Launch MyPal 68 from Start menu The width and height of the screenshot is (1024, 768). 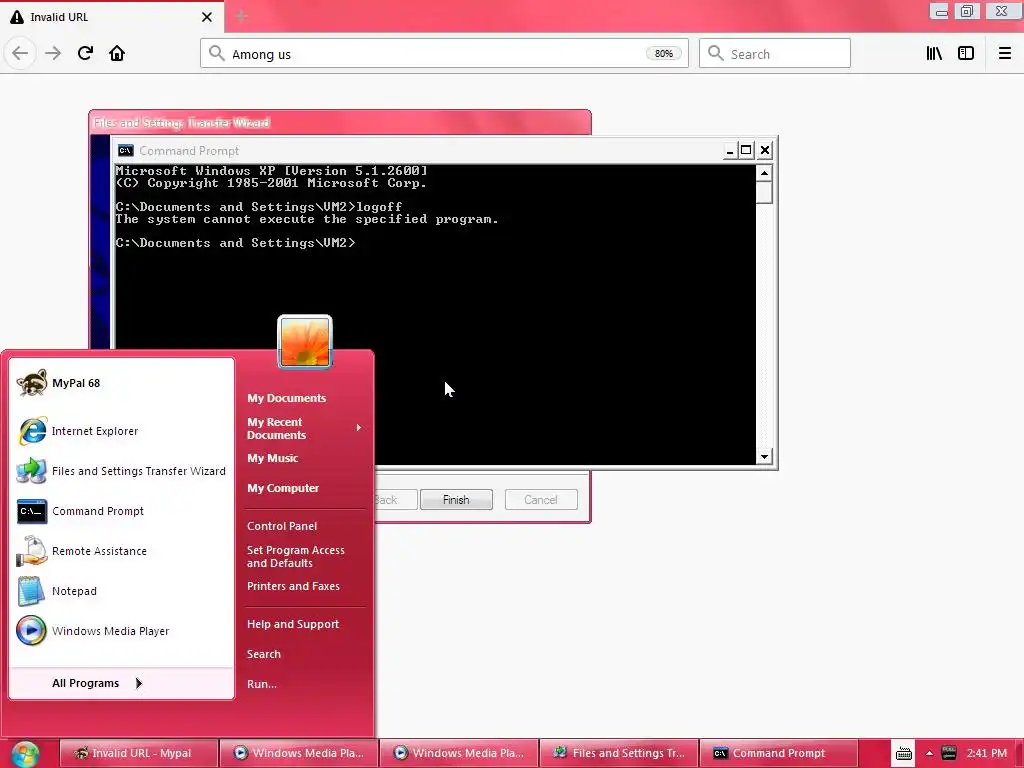point(122,383)
